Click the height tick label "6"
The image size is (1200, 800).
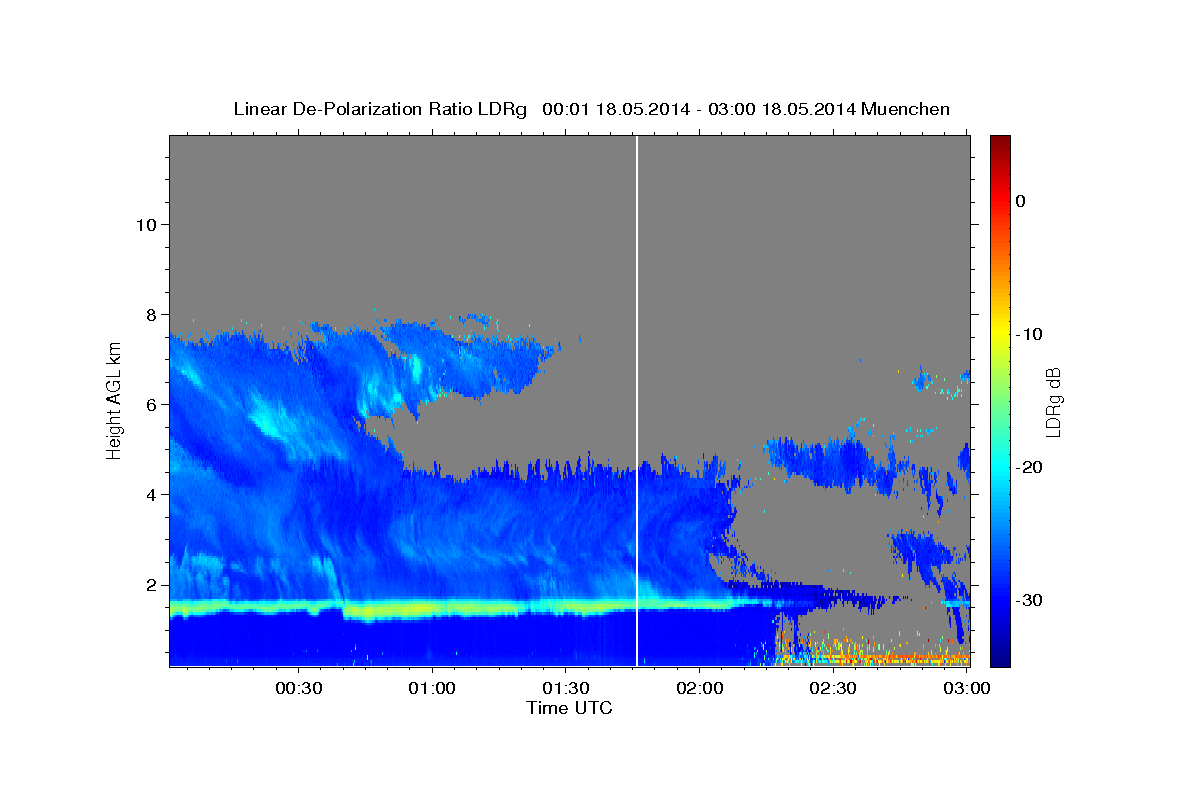(150, 404)
